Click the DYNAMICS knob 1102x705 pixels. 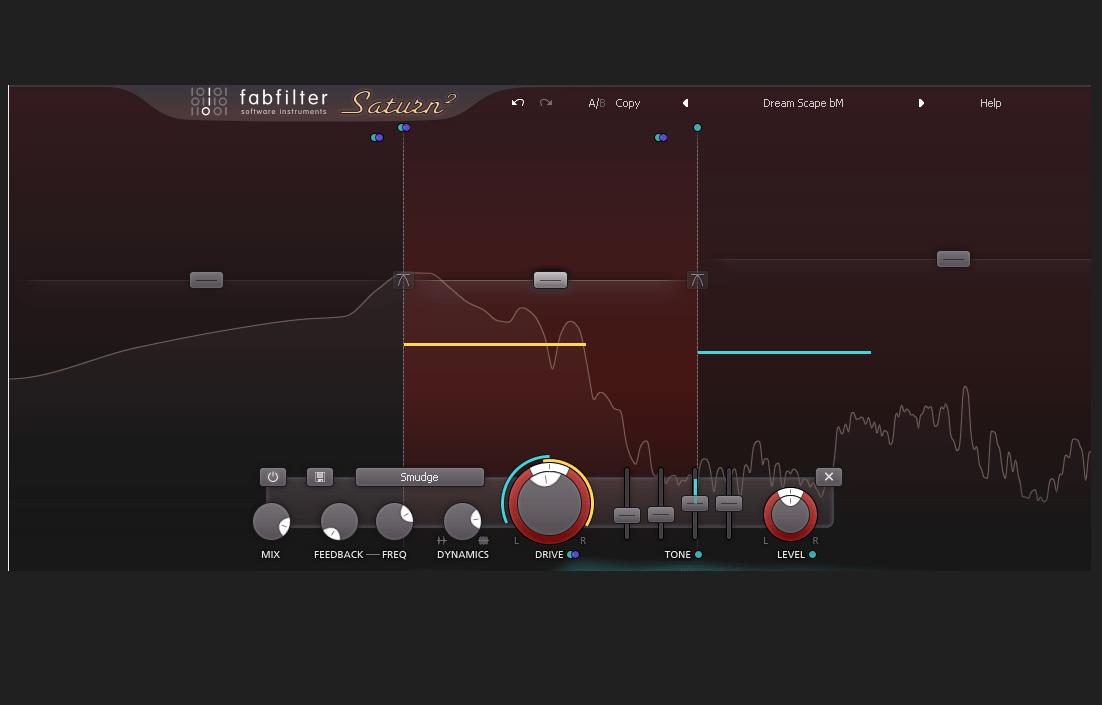point(462,522)
